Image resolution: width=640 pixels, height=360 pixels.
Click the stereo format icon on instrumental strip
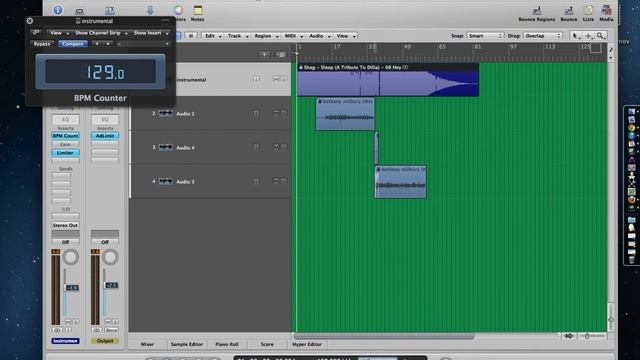[57, 330]
